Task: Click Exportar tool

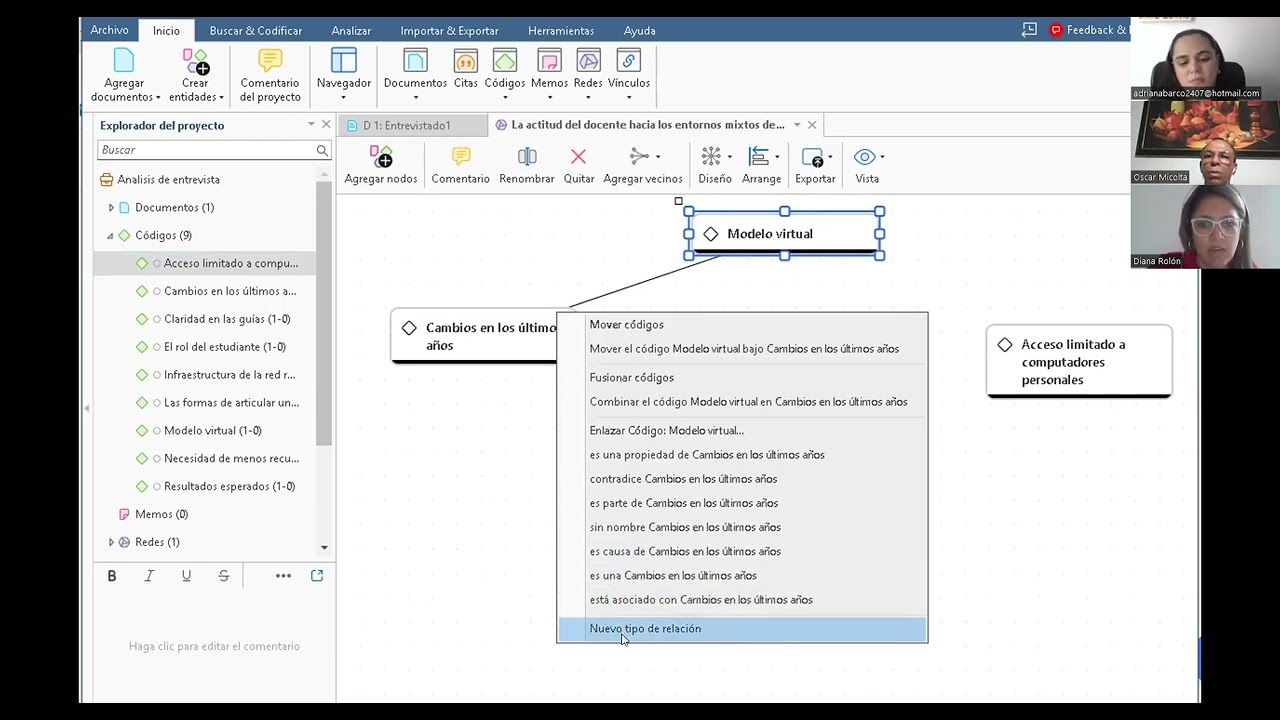Action: click(x=815, y=166)
